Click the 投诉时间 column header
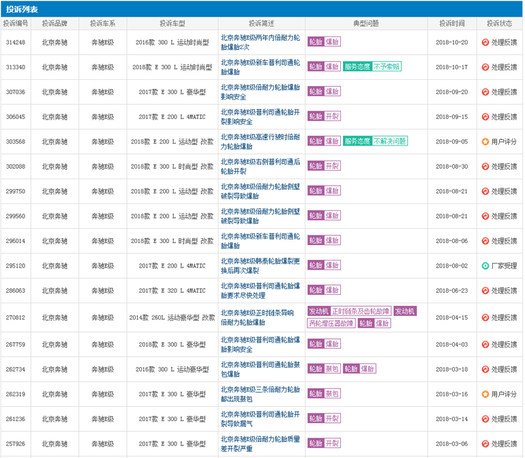This screenshot has height=458, width=525. tap(452, 23)
